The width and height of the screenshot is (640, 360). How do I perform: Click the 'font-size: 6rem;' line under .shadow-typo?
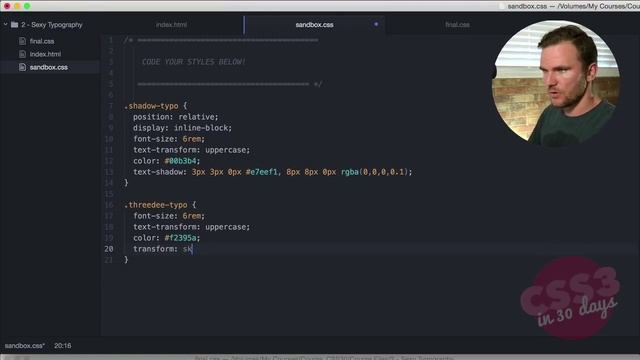point(169,139)
